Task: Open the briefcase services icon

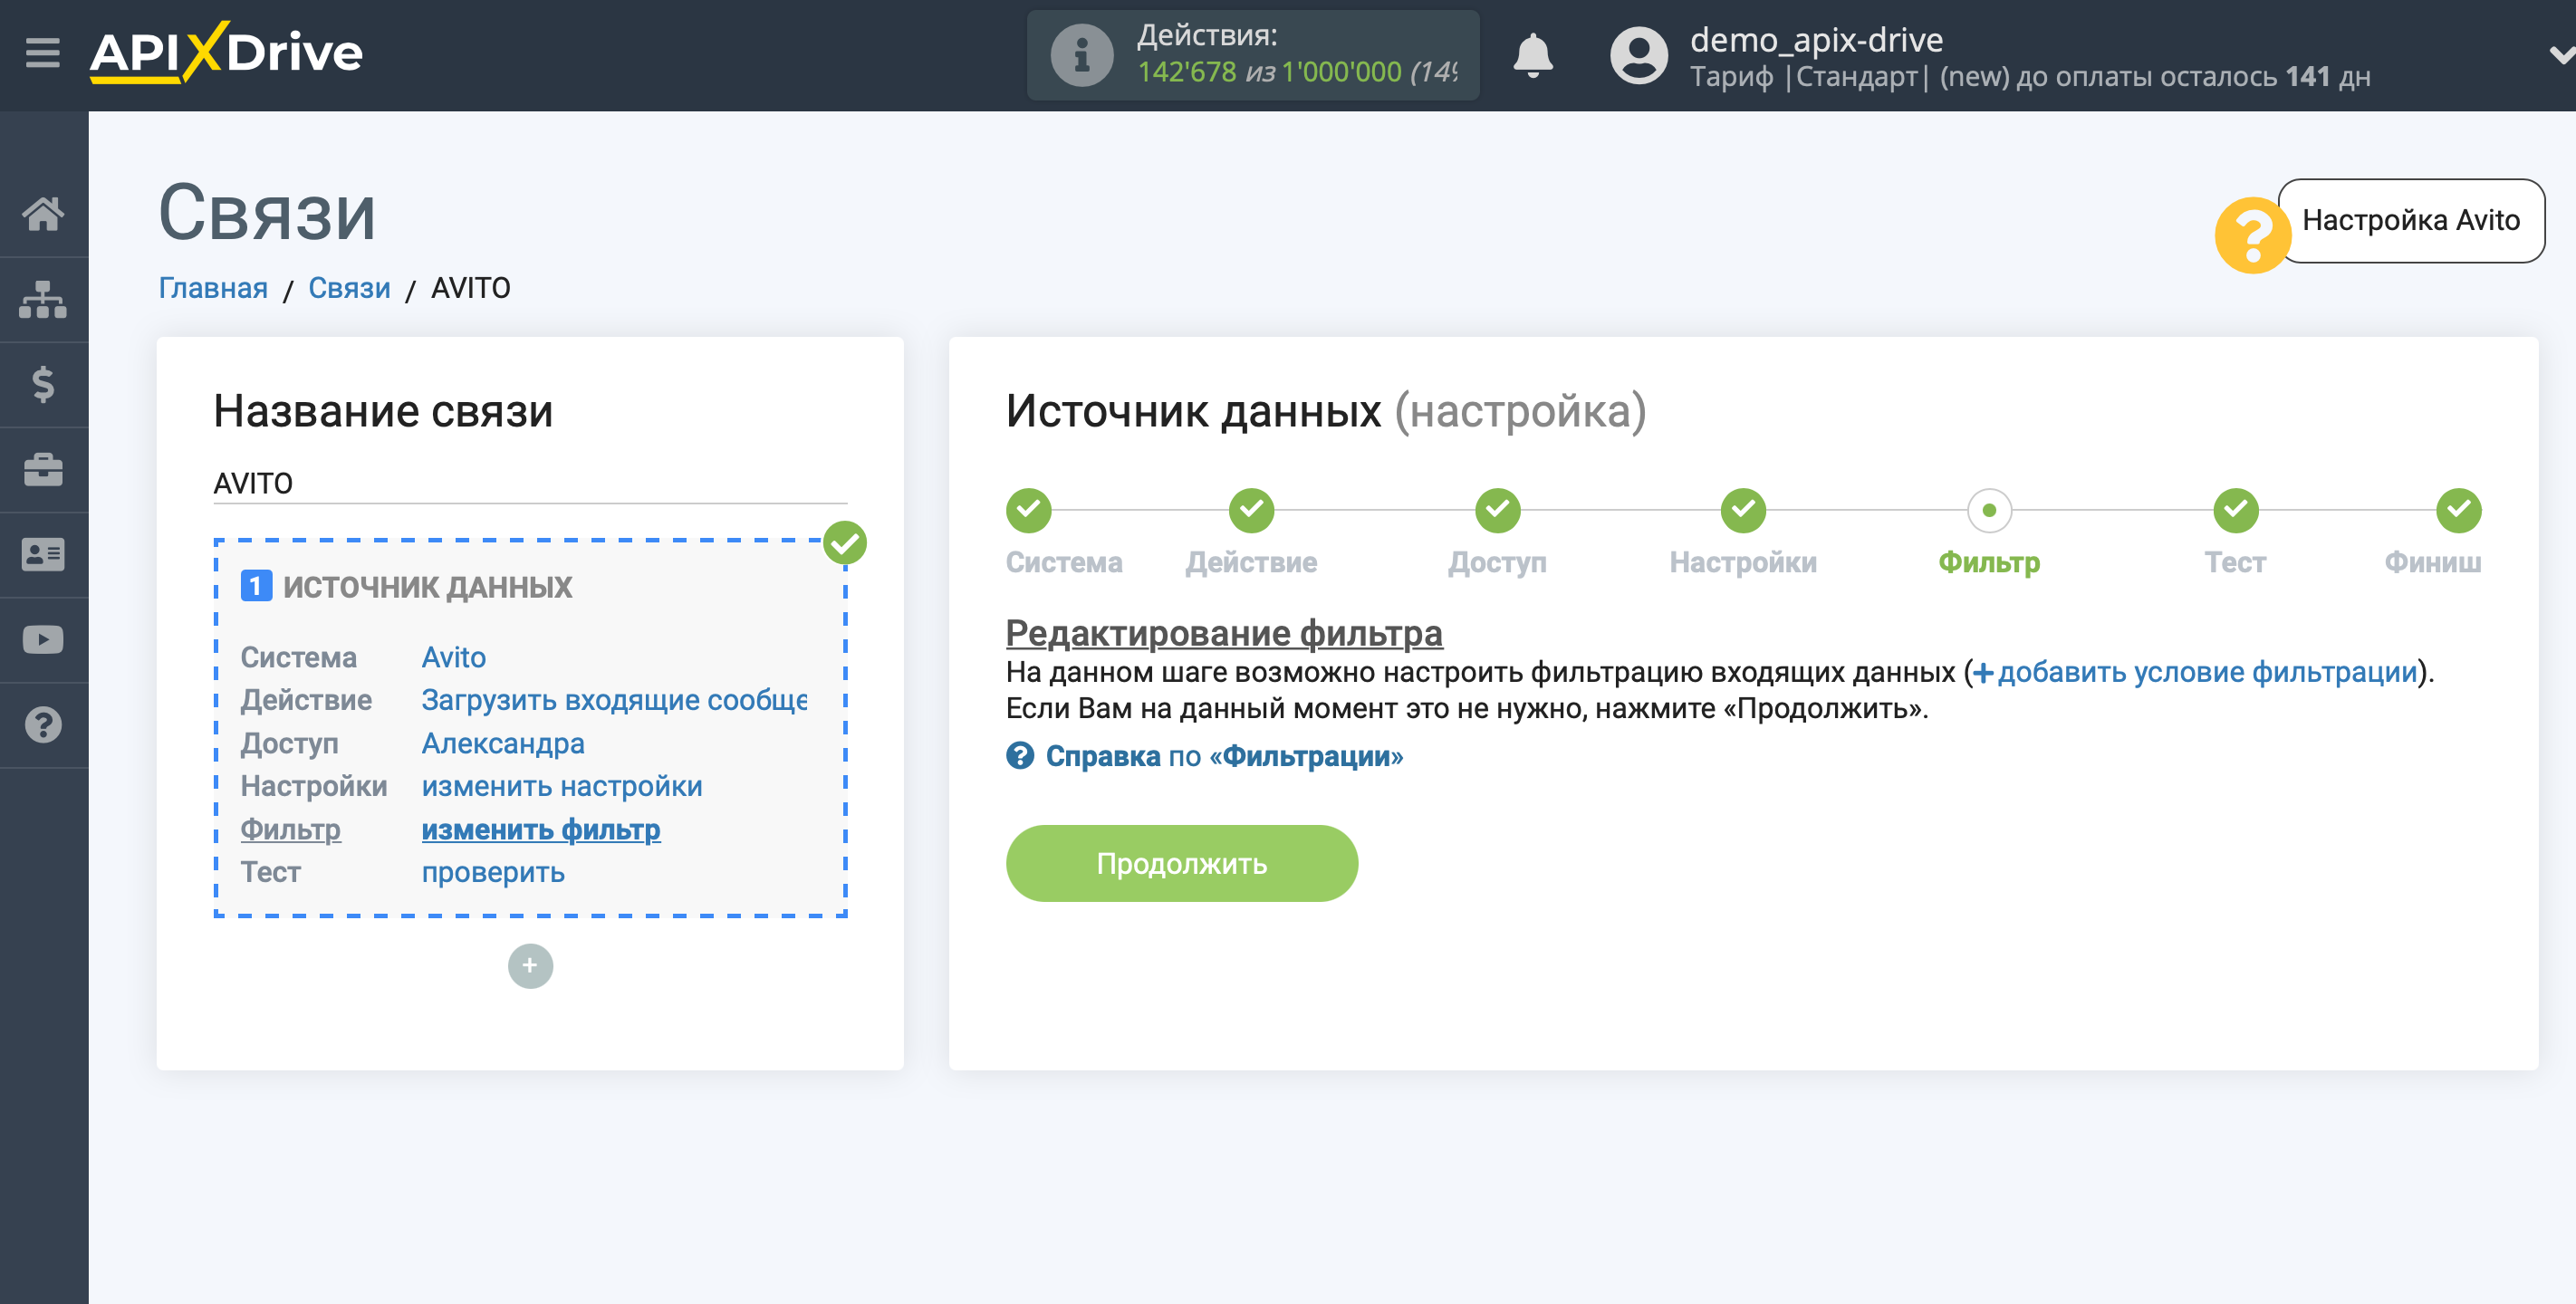Action: coord(43,469)
